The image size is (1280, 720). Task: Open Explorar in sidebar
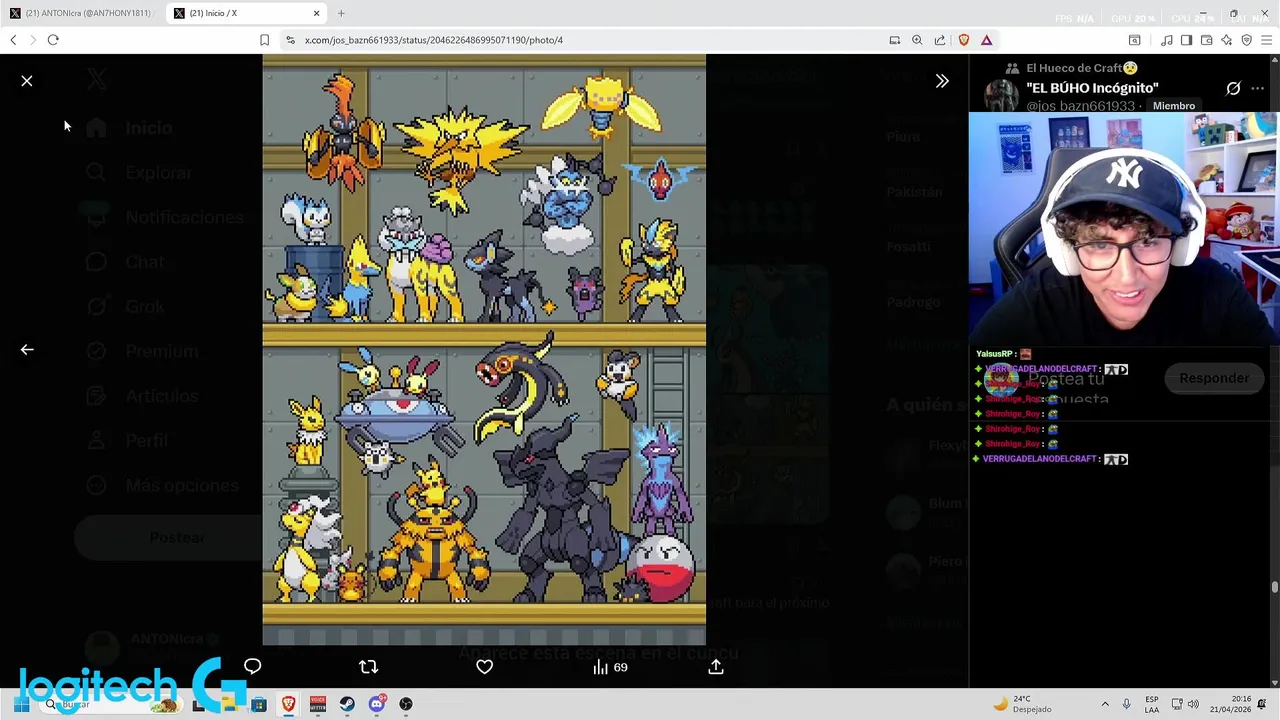pyautogui.click(x=139, y=173)
